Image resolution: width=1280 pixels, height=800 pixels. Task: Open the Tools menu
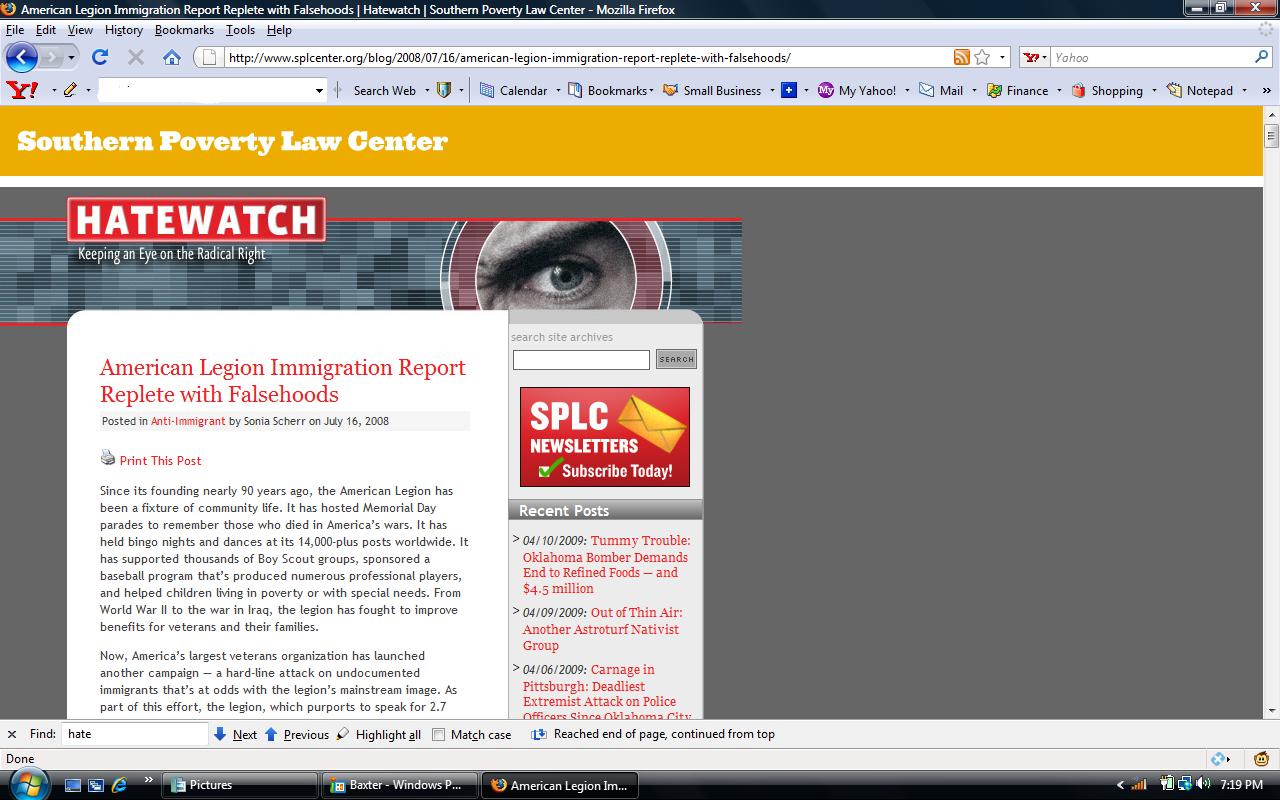(x=240, y=30)
